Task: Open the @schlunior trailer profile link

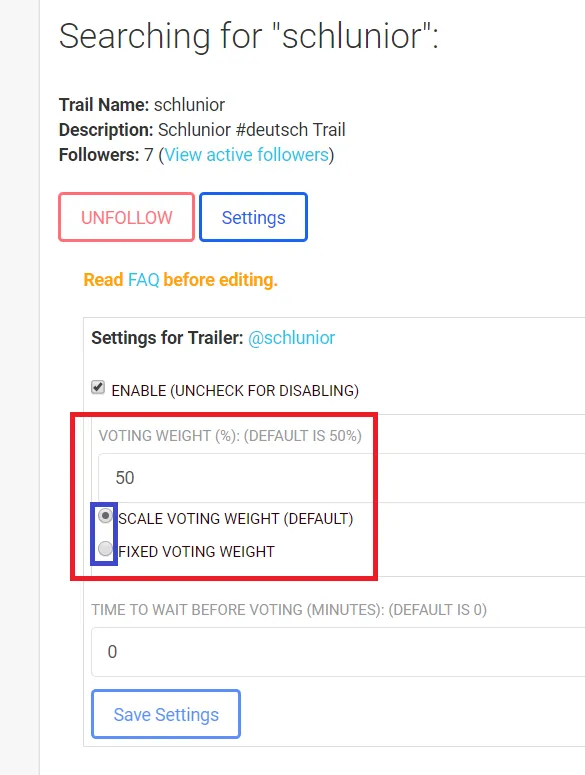Action: (292, 338)
